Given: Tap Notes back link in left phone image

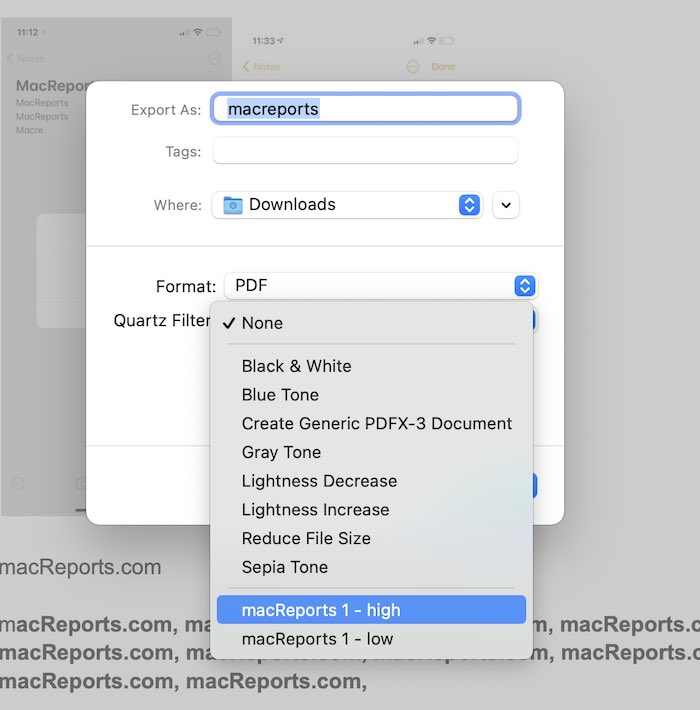Looking at the screenshot, I should point(26,58).
